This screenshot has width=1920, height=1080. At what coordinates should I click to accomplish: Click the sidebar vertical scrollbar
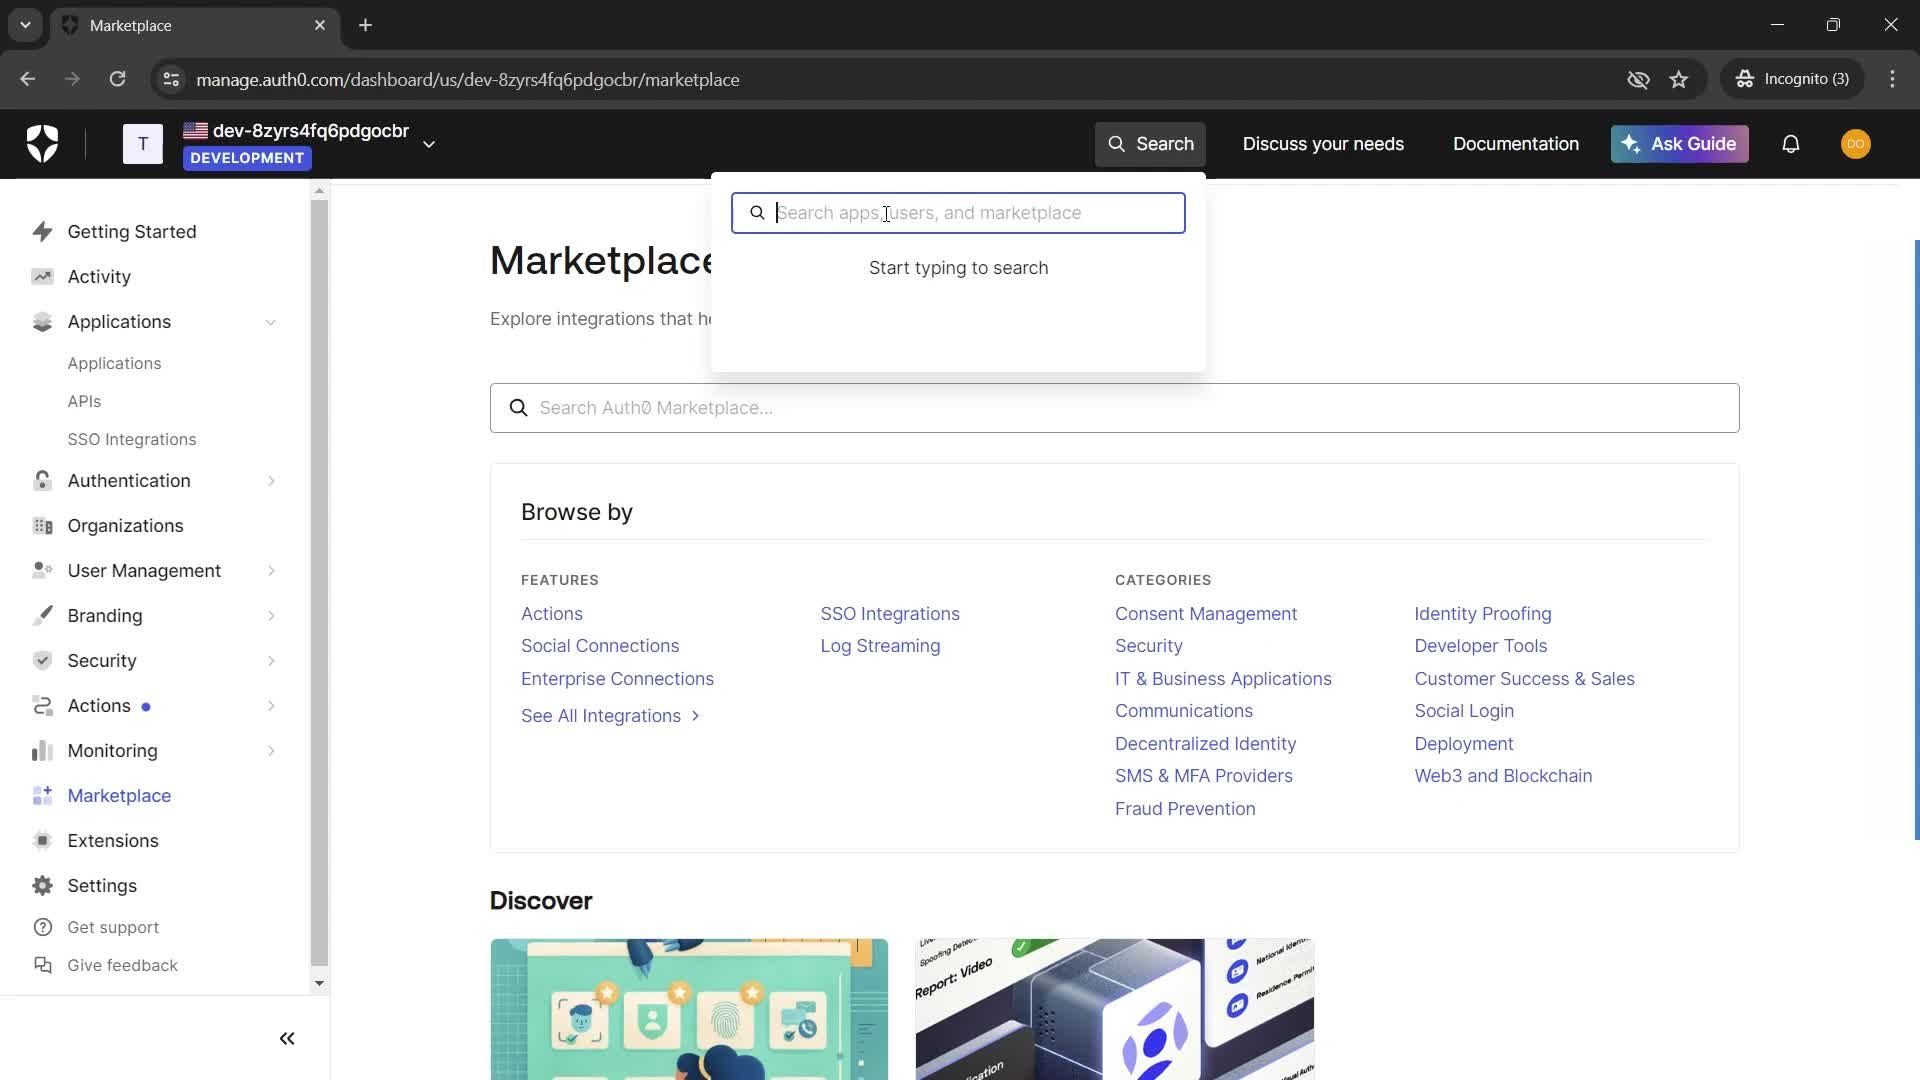click(319, 582)
